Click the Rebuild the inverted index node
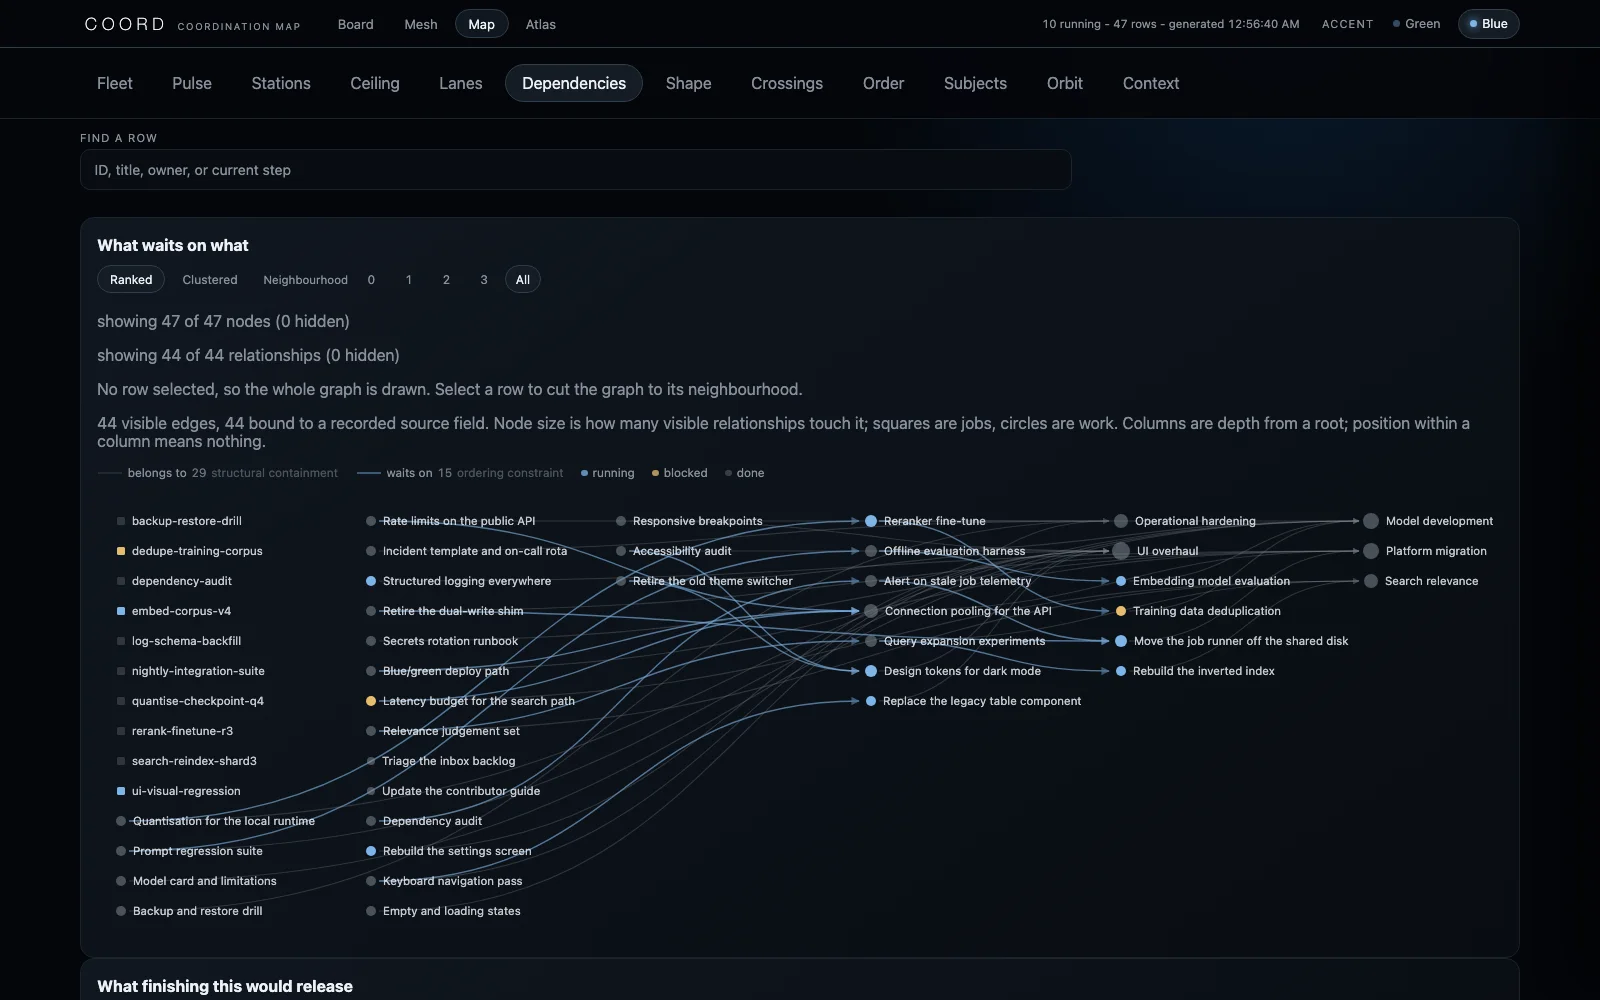 pyautogui.click(x=1121, y=671)
